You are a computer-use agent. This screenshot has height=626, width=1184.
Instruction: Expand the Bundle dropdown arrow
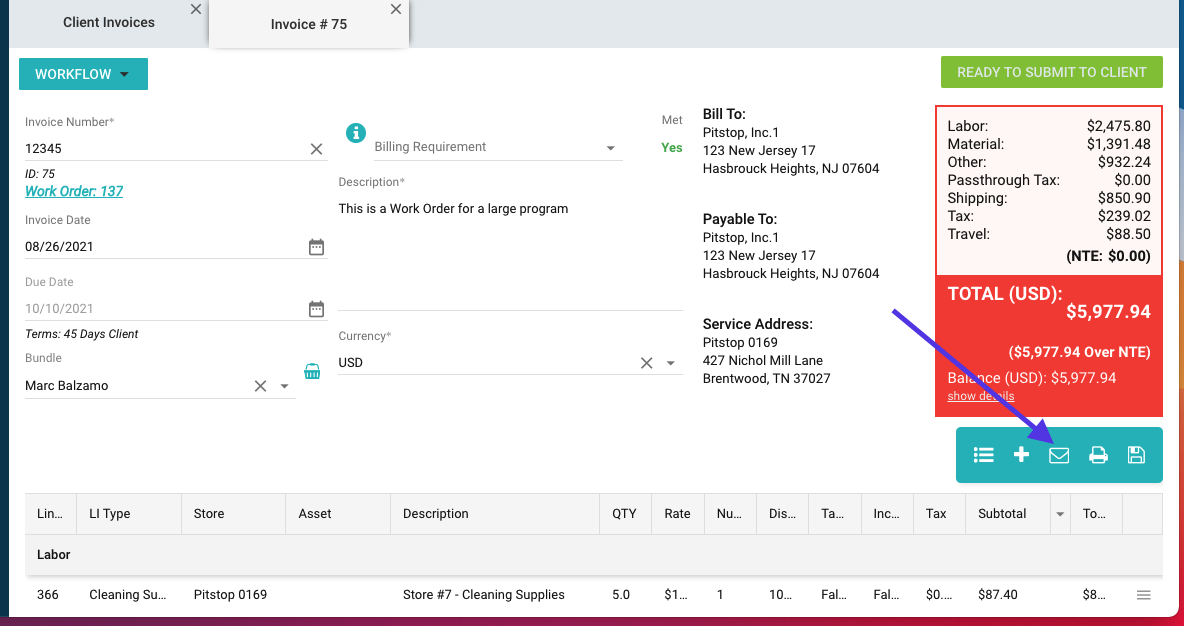(x=284, y=386)
